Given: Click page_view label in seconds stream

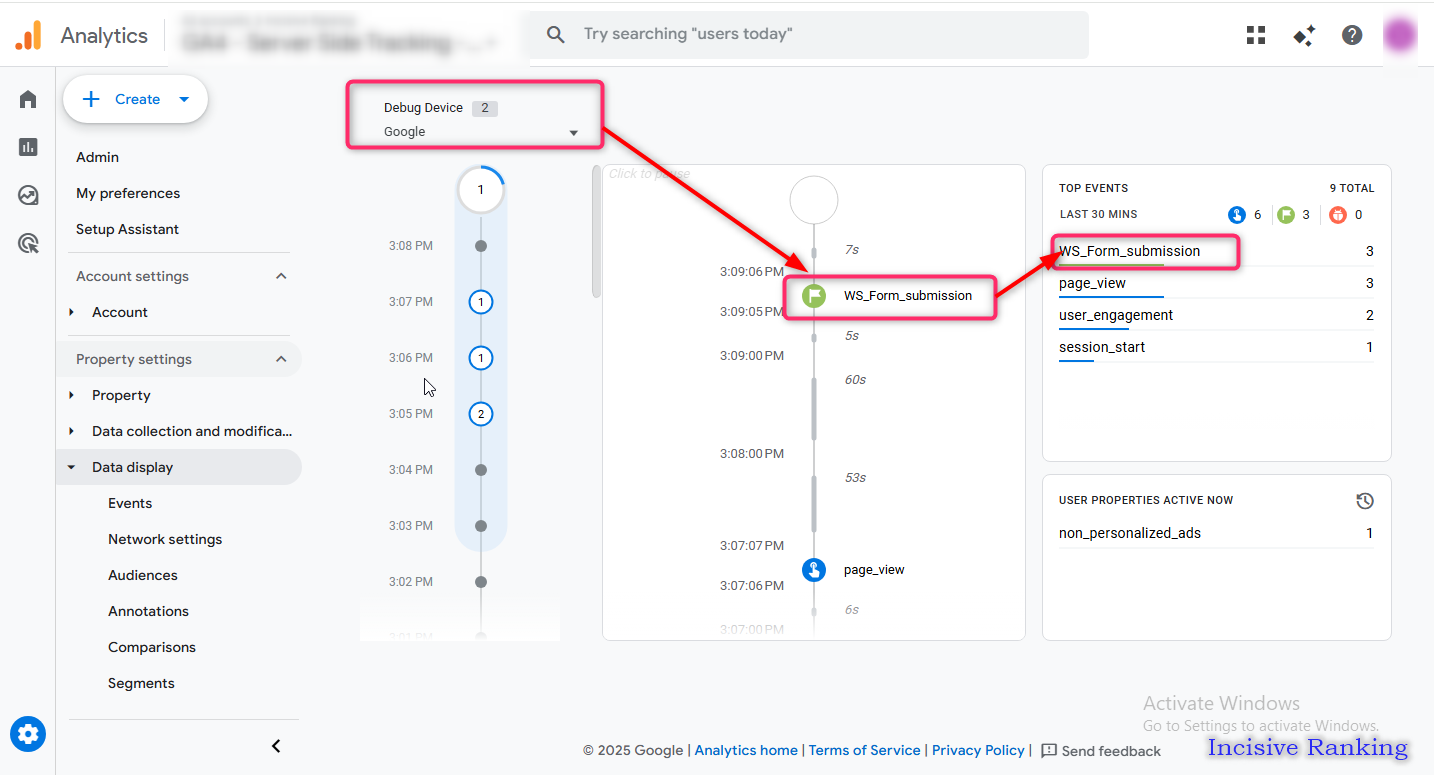Looking at the screenshot, I should tap(874, 570).
